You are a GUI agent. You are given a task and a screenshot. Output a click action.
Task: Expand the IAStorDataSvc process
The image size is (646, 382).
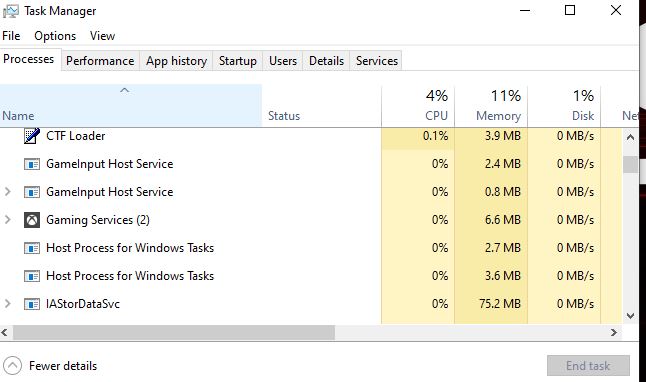click(x=7, y=304)
